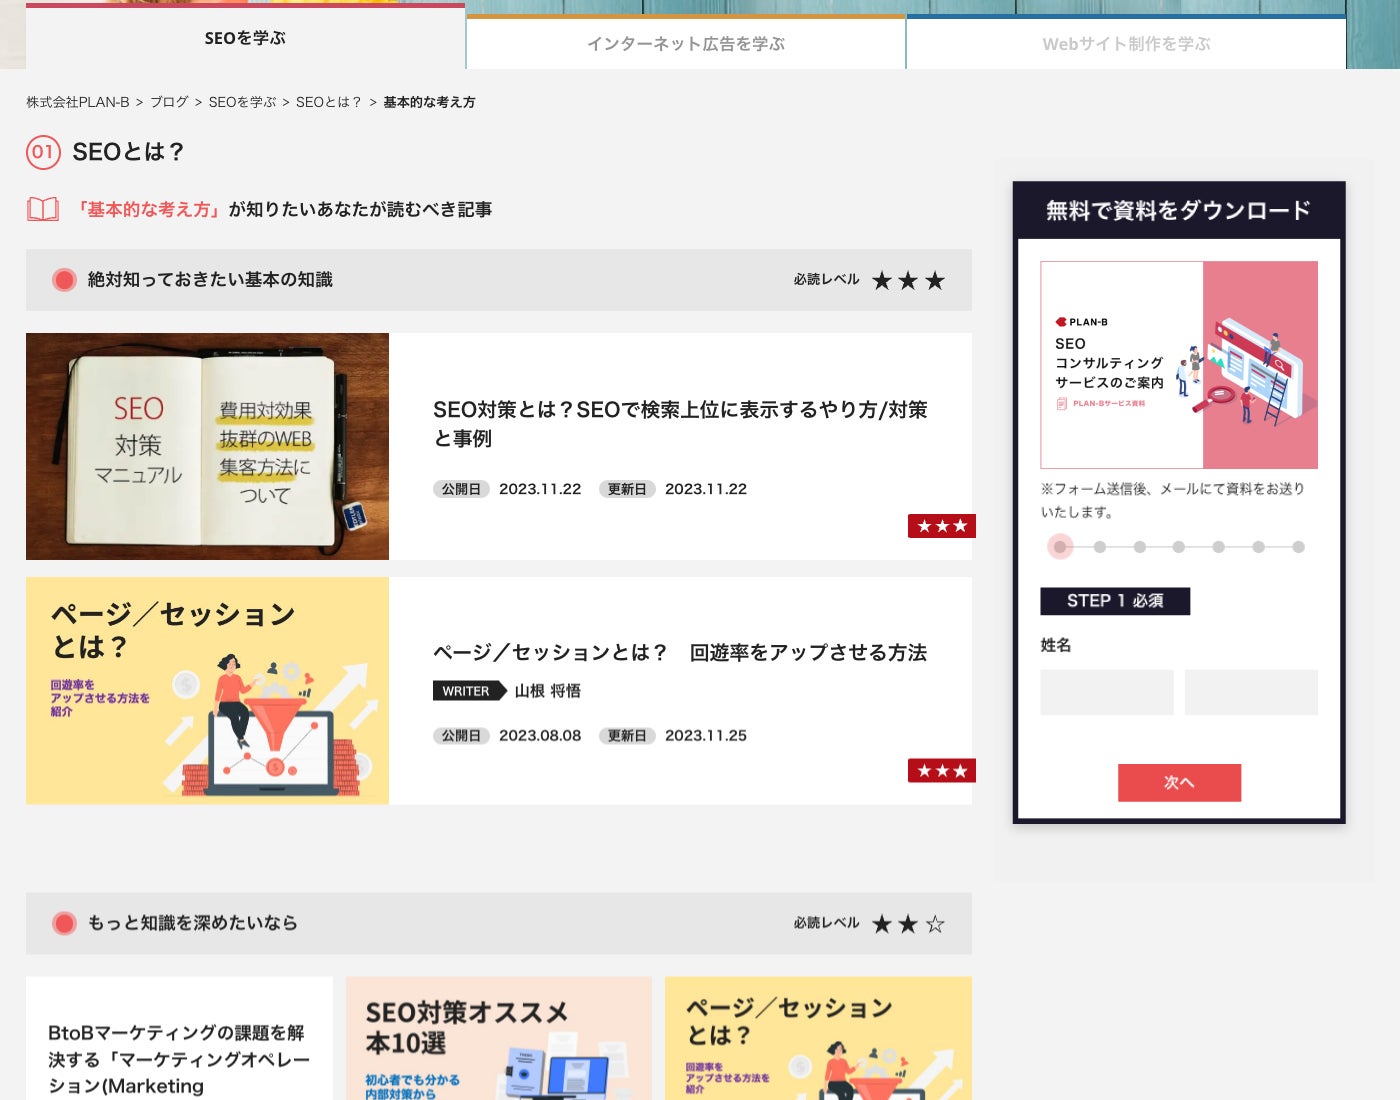Click the WRITER tag label
Image resolution: width=1400 pixels, height=1100 pixels.
tap(469, 691)
